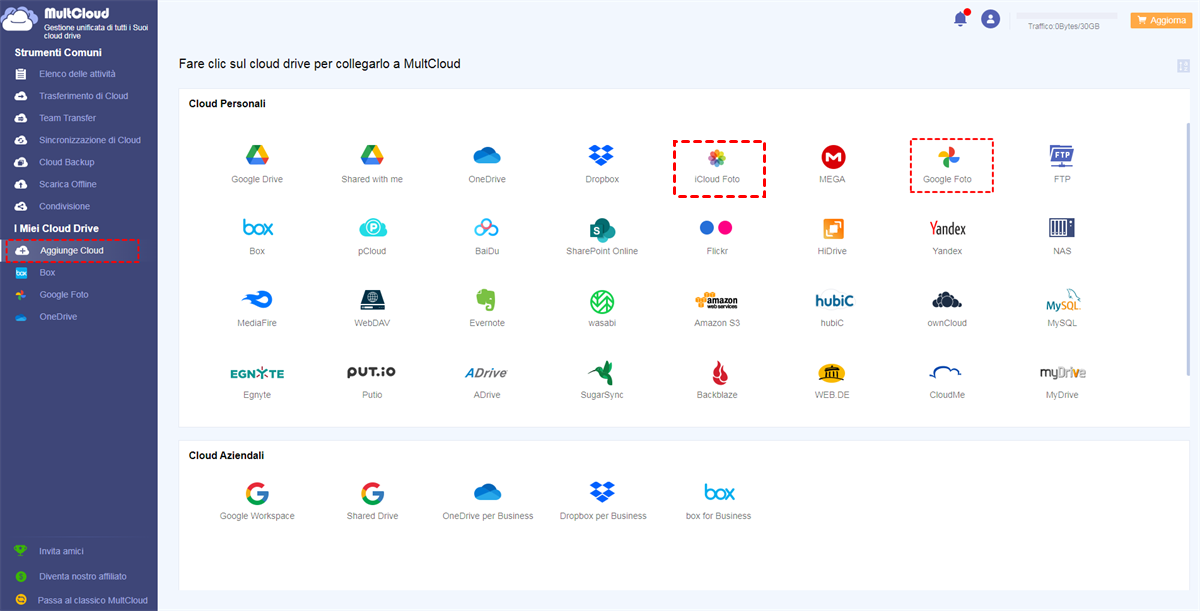Click the Invita amici link
The height and width of the screenshot is (611, 1200).
[61, 551]
